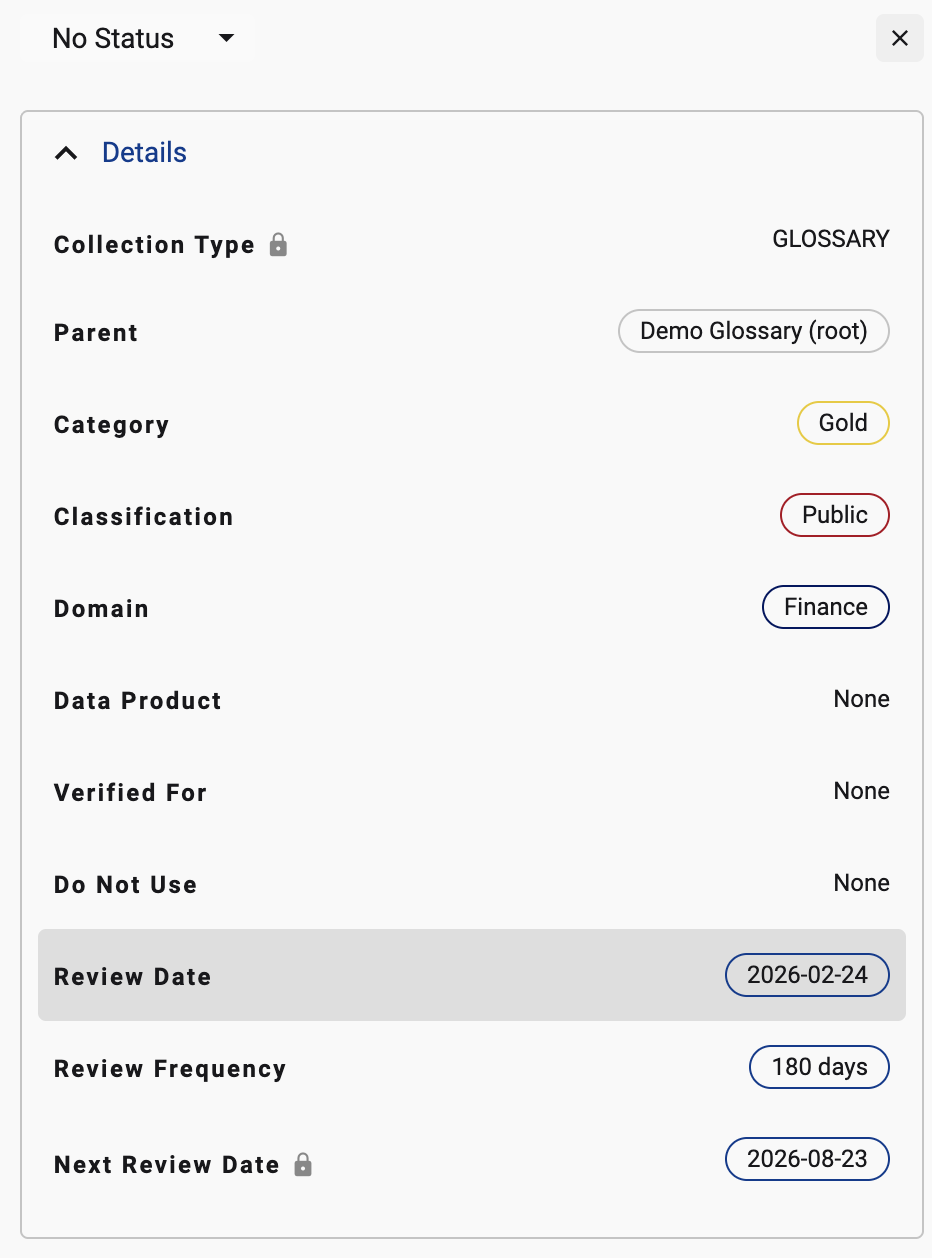The height and width of the screenshot is (1258, 932).
Task: Click the 2026-08-23 Next Review Date chip
Action: pos(806,1159)
